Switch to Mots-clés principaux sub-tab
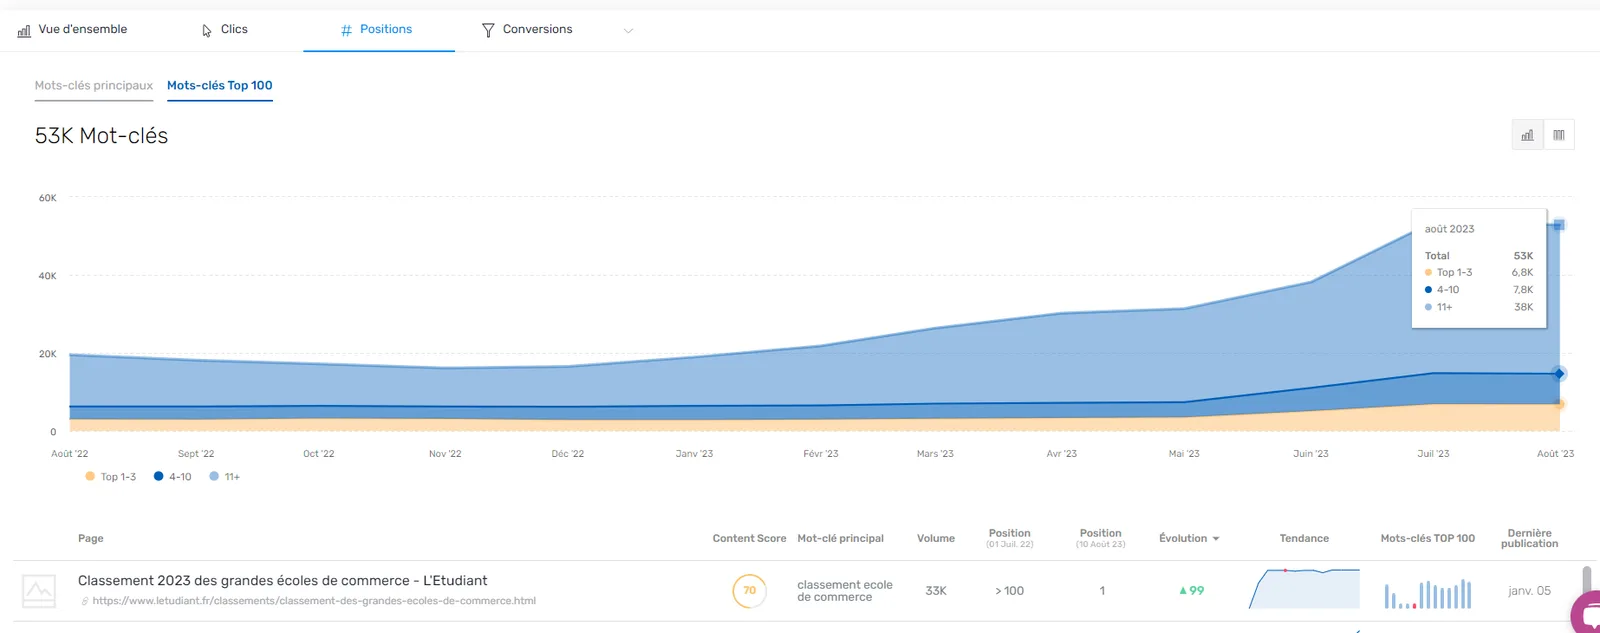 click(94, 86)
